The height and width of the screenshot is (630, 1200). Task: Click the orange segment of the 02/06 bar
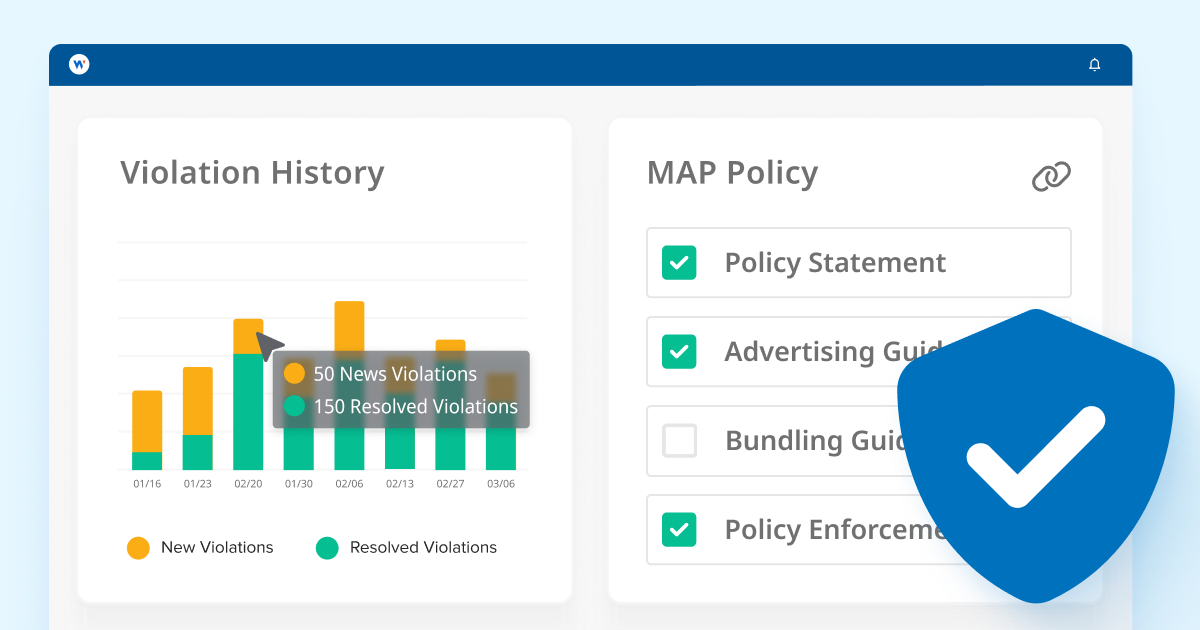pos(349,325)
